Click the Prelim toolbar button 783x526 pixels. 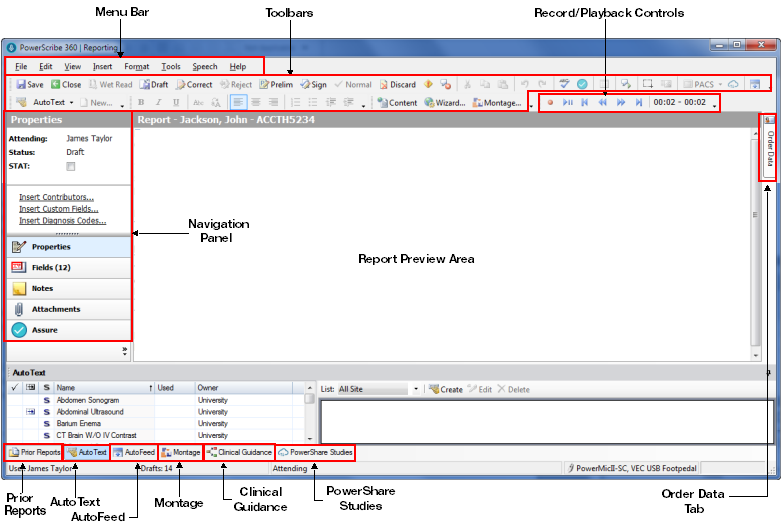[276, 84]
